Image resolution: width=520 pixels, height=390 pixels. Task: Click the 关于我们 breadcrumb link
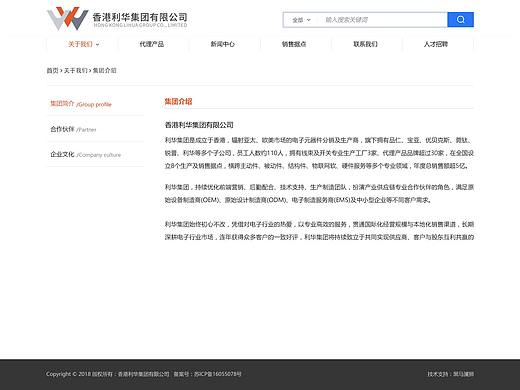tap(76, 70)
